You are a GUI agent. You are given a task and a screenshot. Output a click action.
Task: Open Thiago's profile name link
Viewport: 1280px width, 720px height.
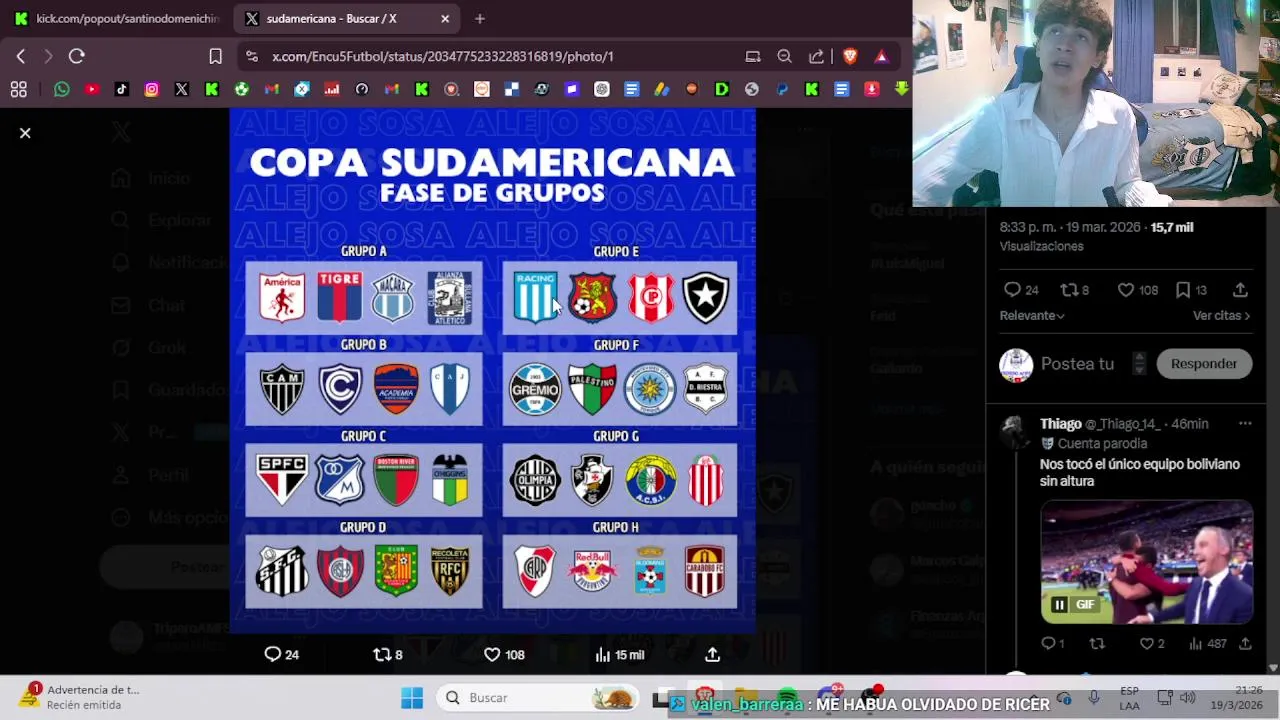tap(1060, 424)
